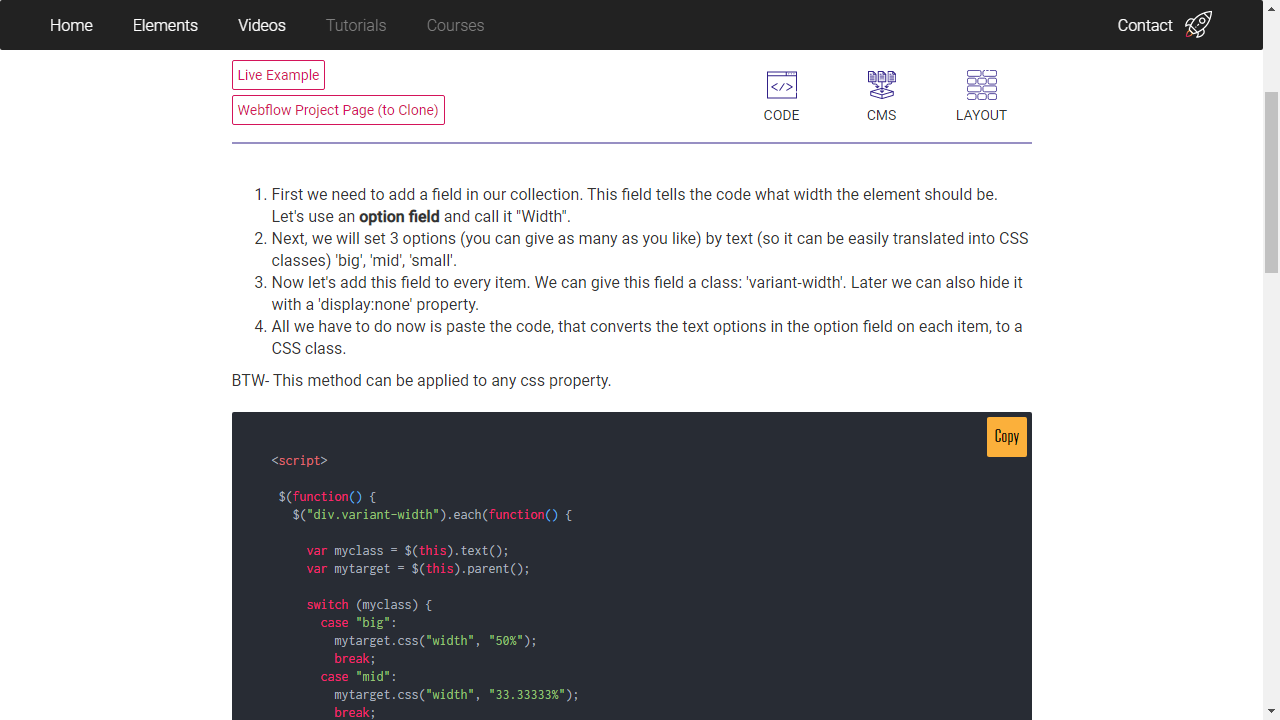
Task: Click the Live Example button
Action: pos(278,75)
